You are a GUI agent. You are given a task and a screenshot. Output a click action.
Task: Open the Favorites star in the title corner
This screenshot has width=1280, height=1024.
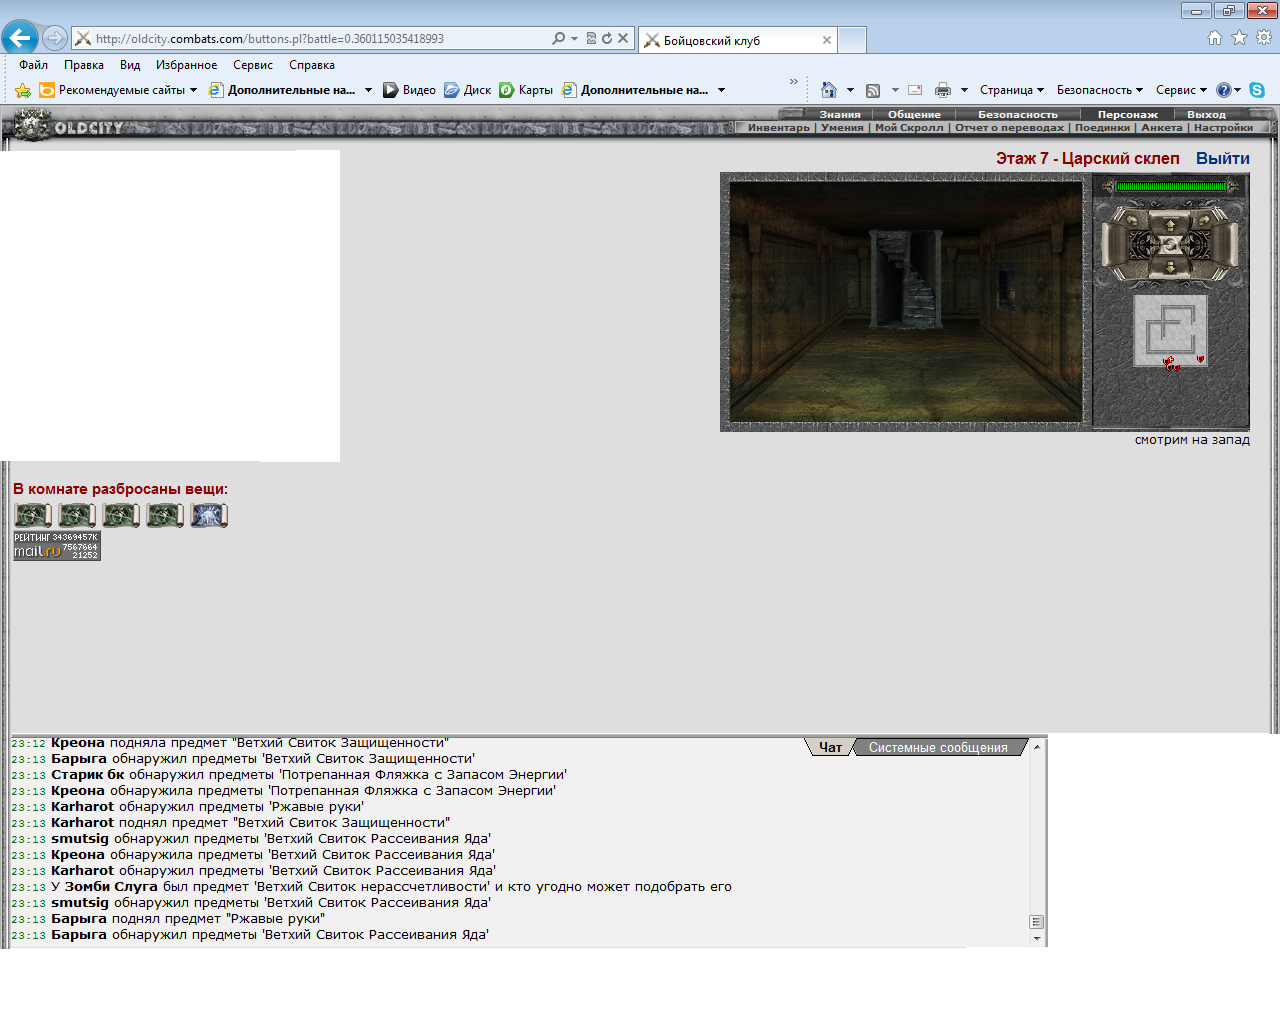coord(1239,38)
